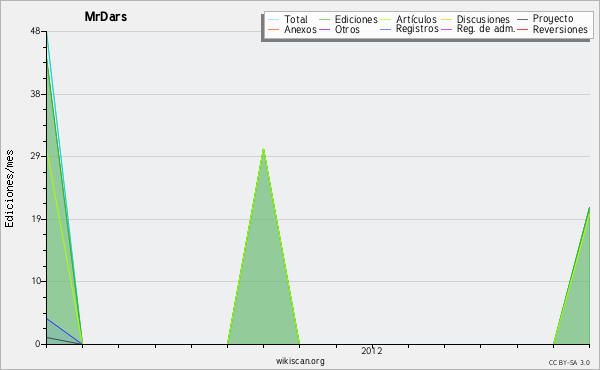Screen dimensions: 600x370
Task: Click the CC BY-SA 3.0 license text
Action: point(569,363)
